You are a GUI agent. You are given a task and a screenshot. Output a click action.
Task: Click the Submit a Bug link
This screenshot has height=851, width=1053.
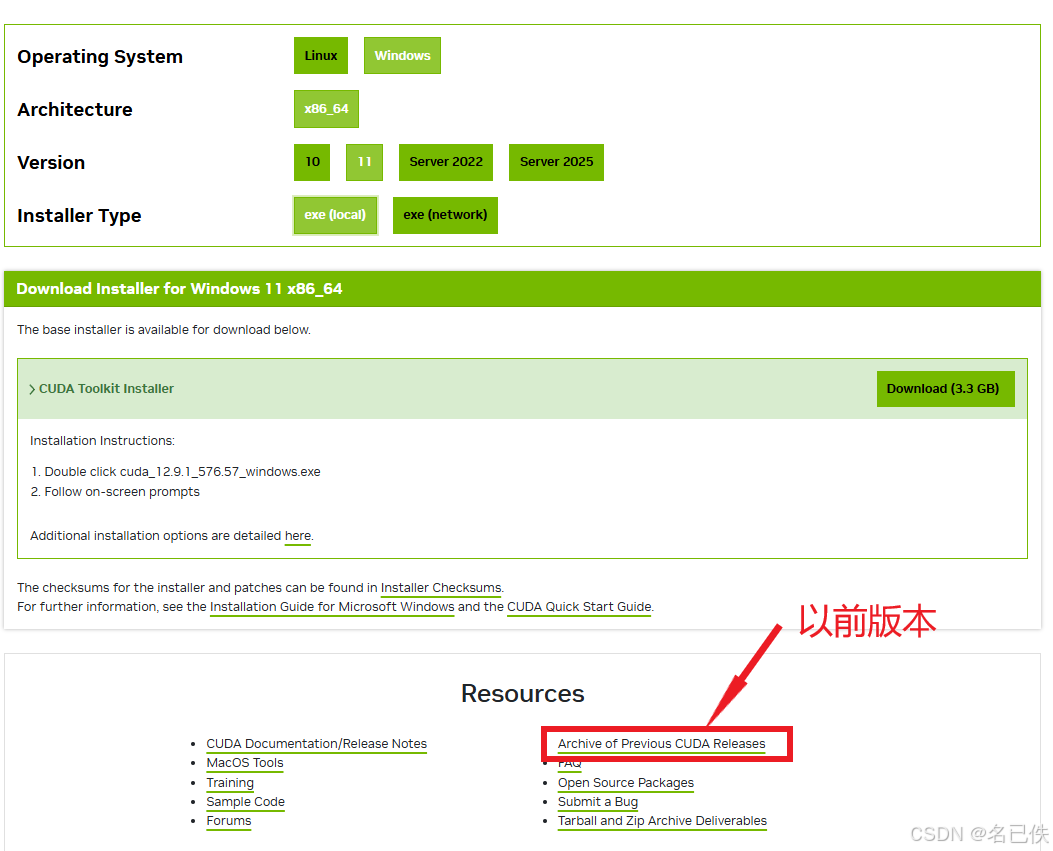tap(598, 802)
